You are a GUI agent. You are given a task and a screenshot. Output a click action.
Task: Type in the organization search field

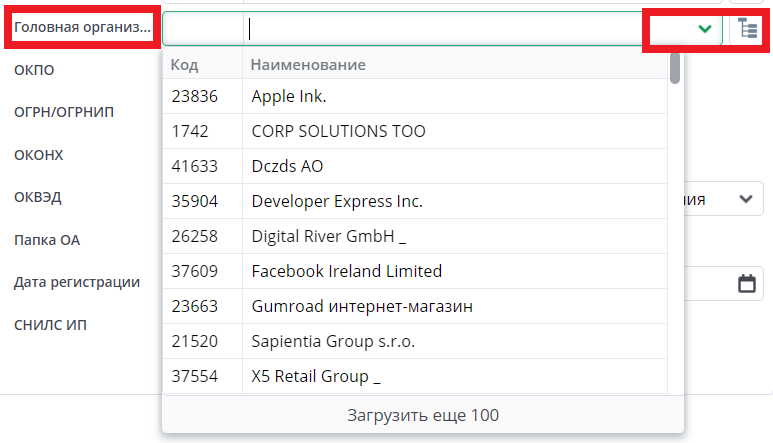pyautogui.click(x=440, y=29)
